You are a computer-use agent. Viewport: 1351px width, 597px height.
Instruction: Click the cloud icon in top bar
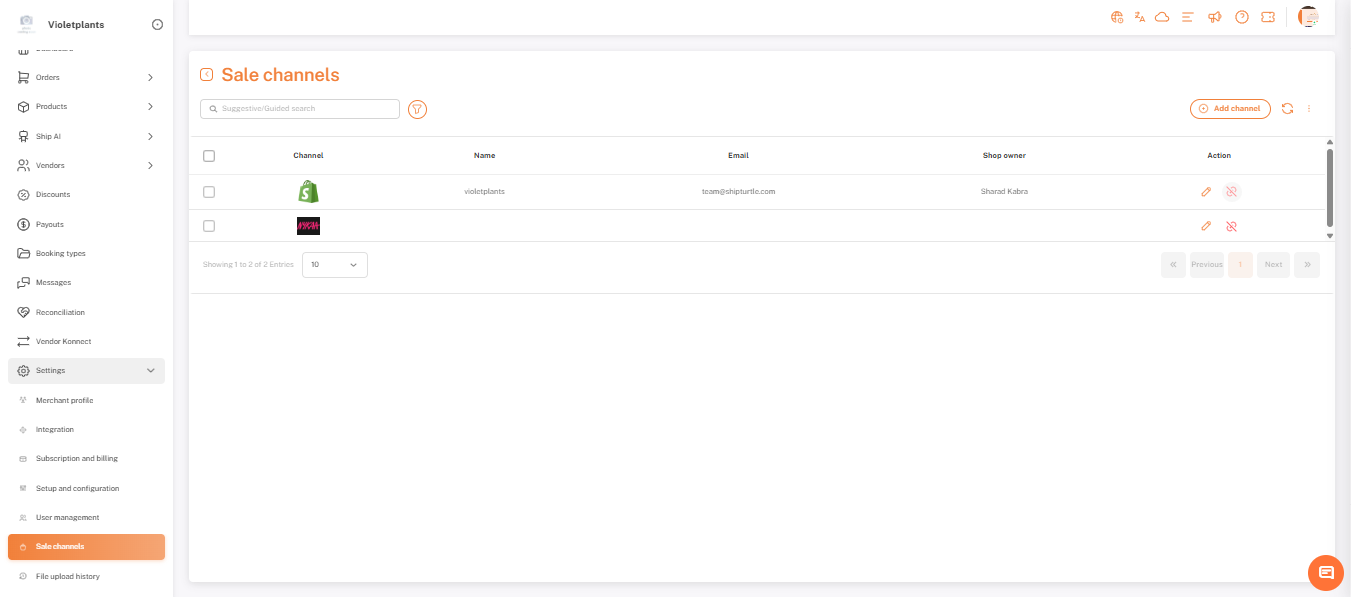click(1162, 17)
